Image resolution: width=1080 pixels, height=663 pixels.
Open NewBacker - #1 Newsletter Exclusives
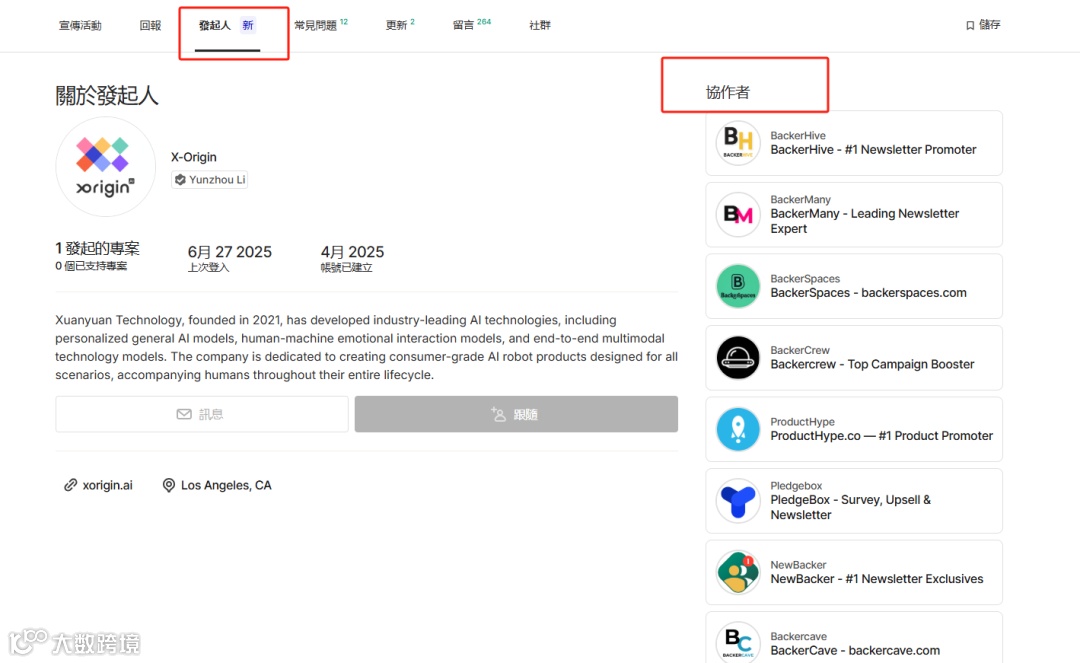point(877,579)
